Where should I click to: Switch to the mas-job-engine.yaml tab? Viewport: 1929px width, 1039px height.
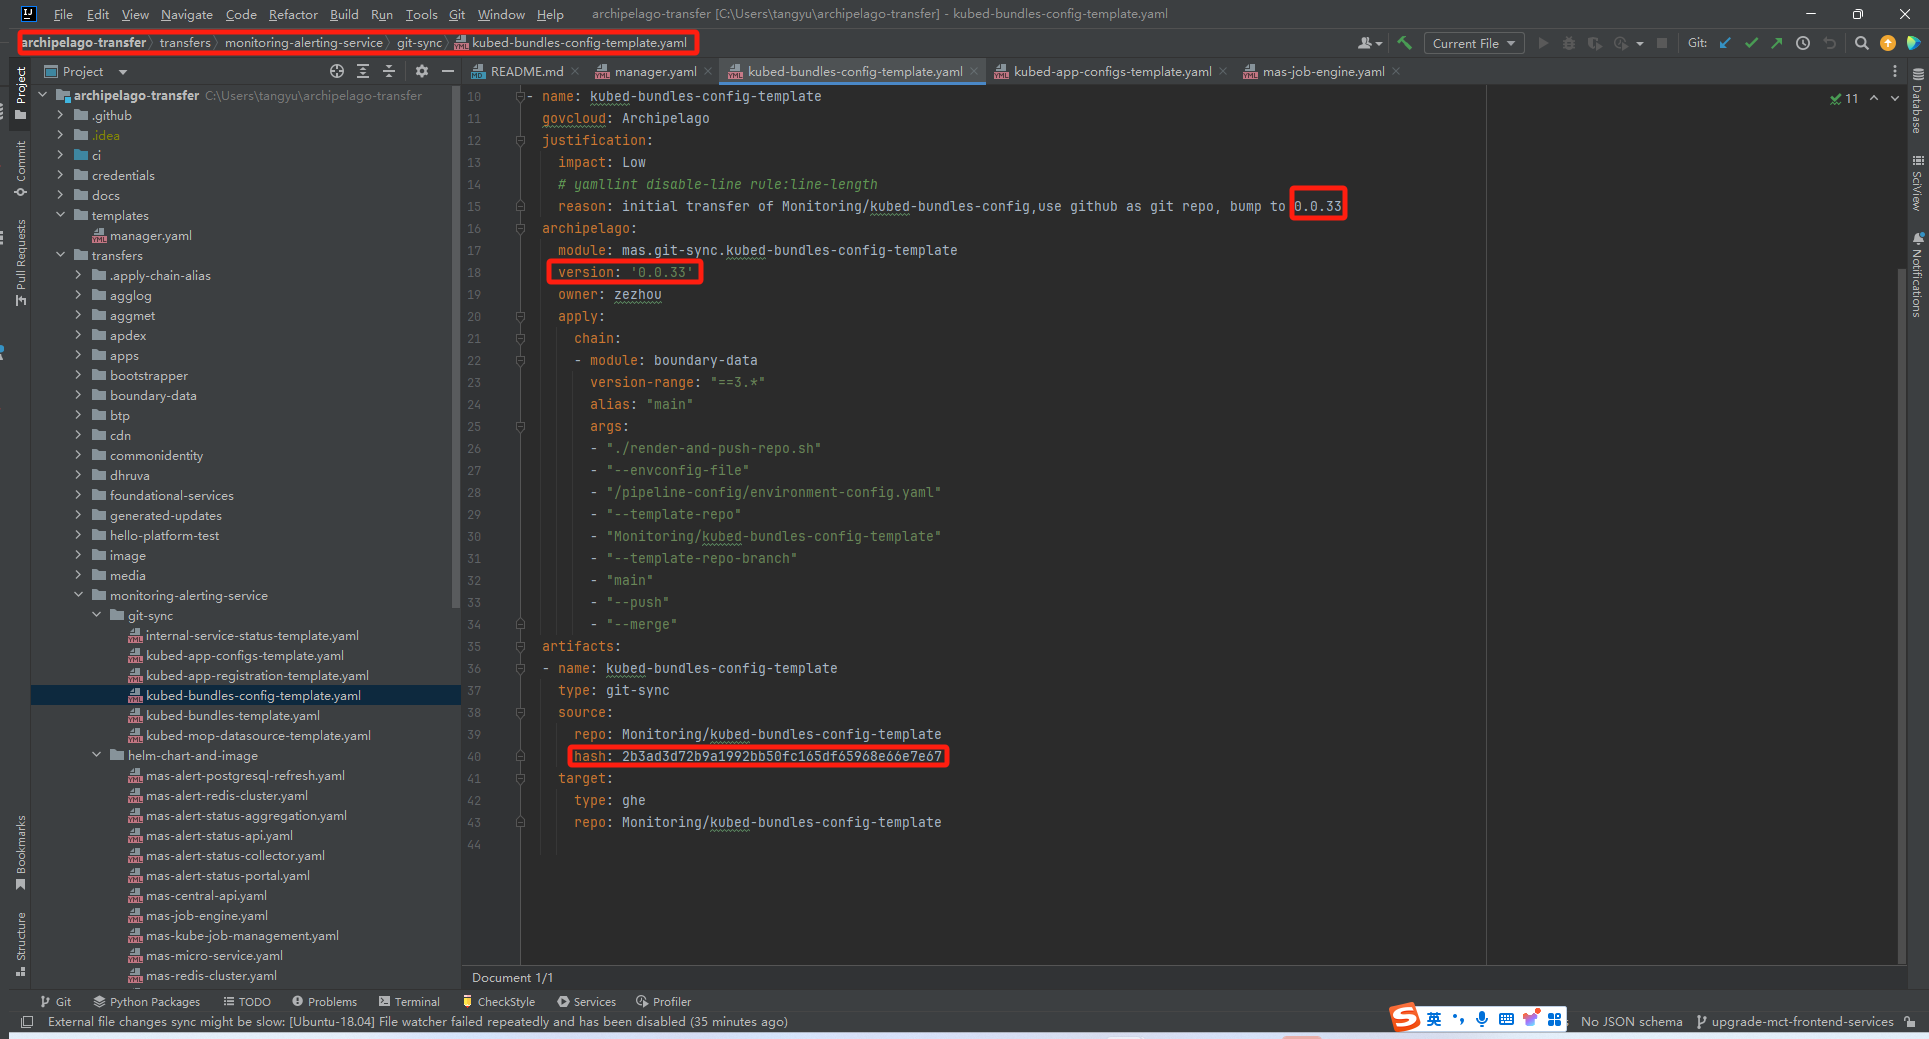1323,71
